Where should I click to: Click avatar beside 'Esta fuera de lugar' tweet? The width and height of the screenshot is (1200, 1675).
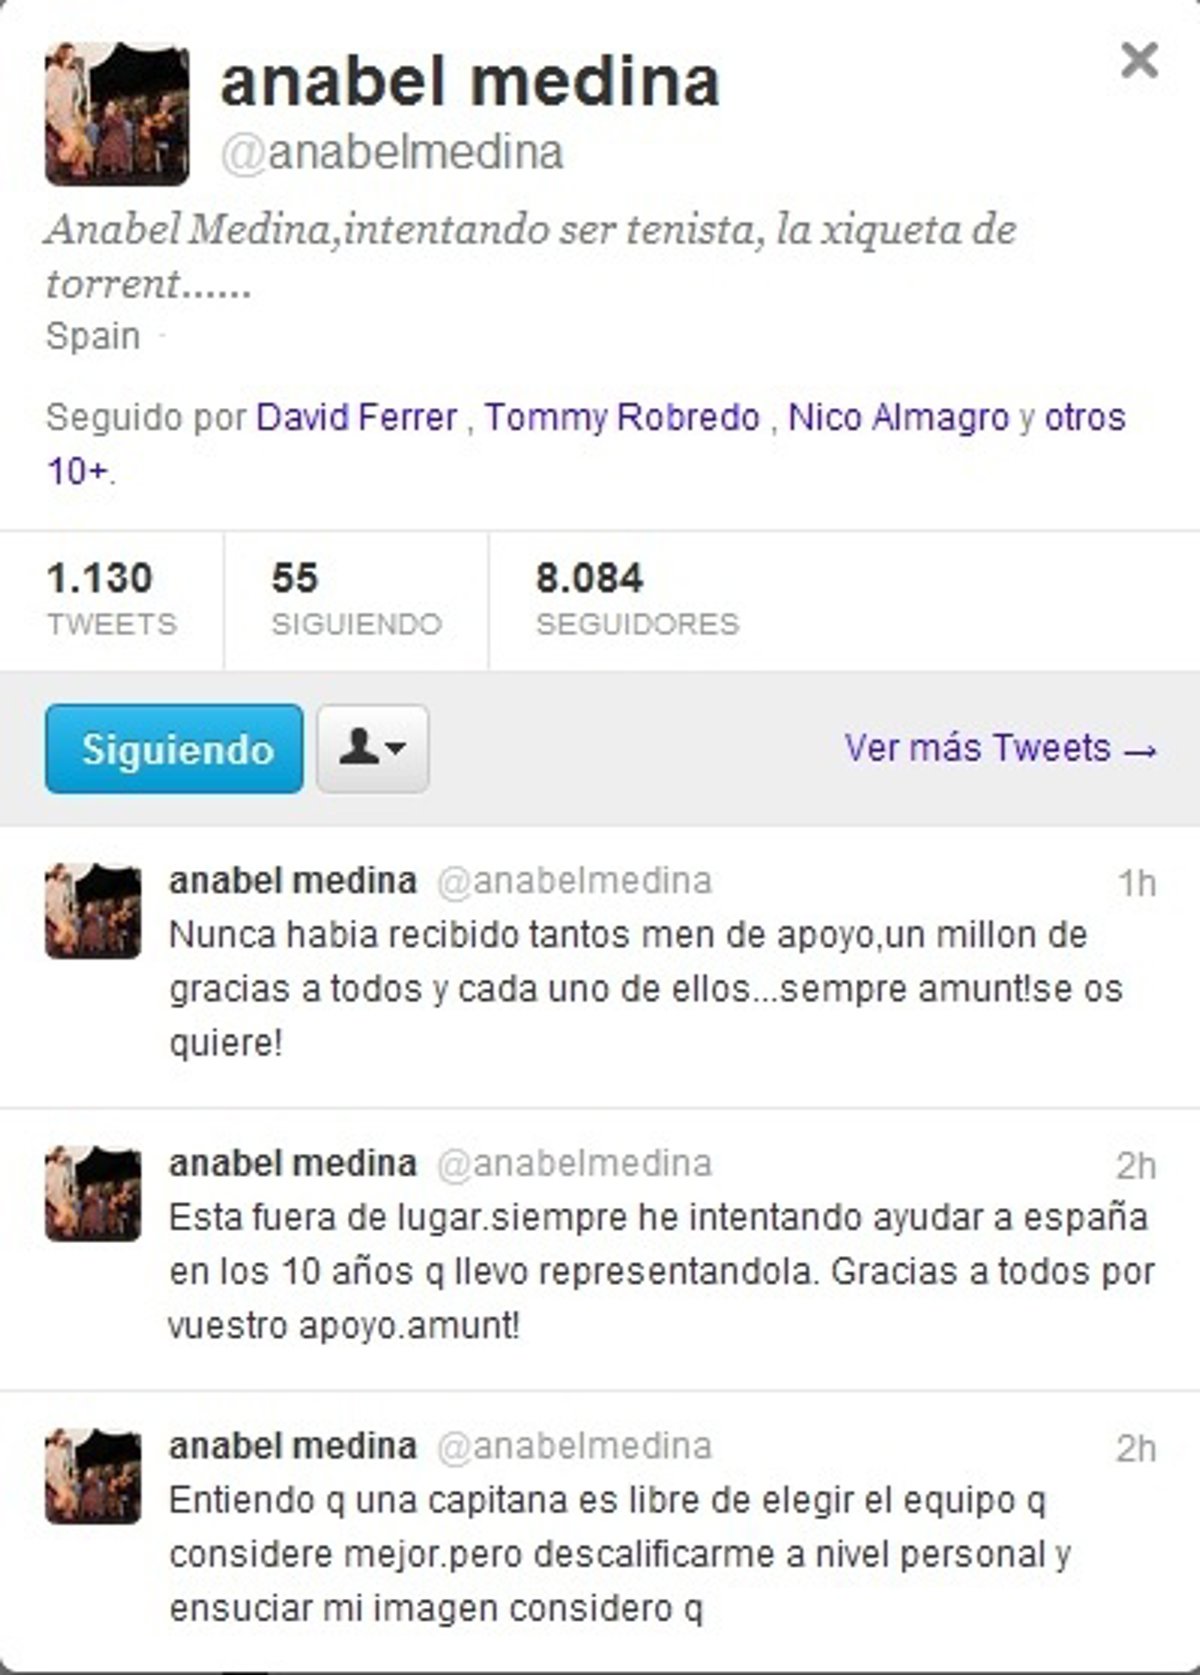coord(93,1194)
